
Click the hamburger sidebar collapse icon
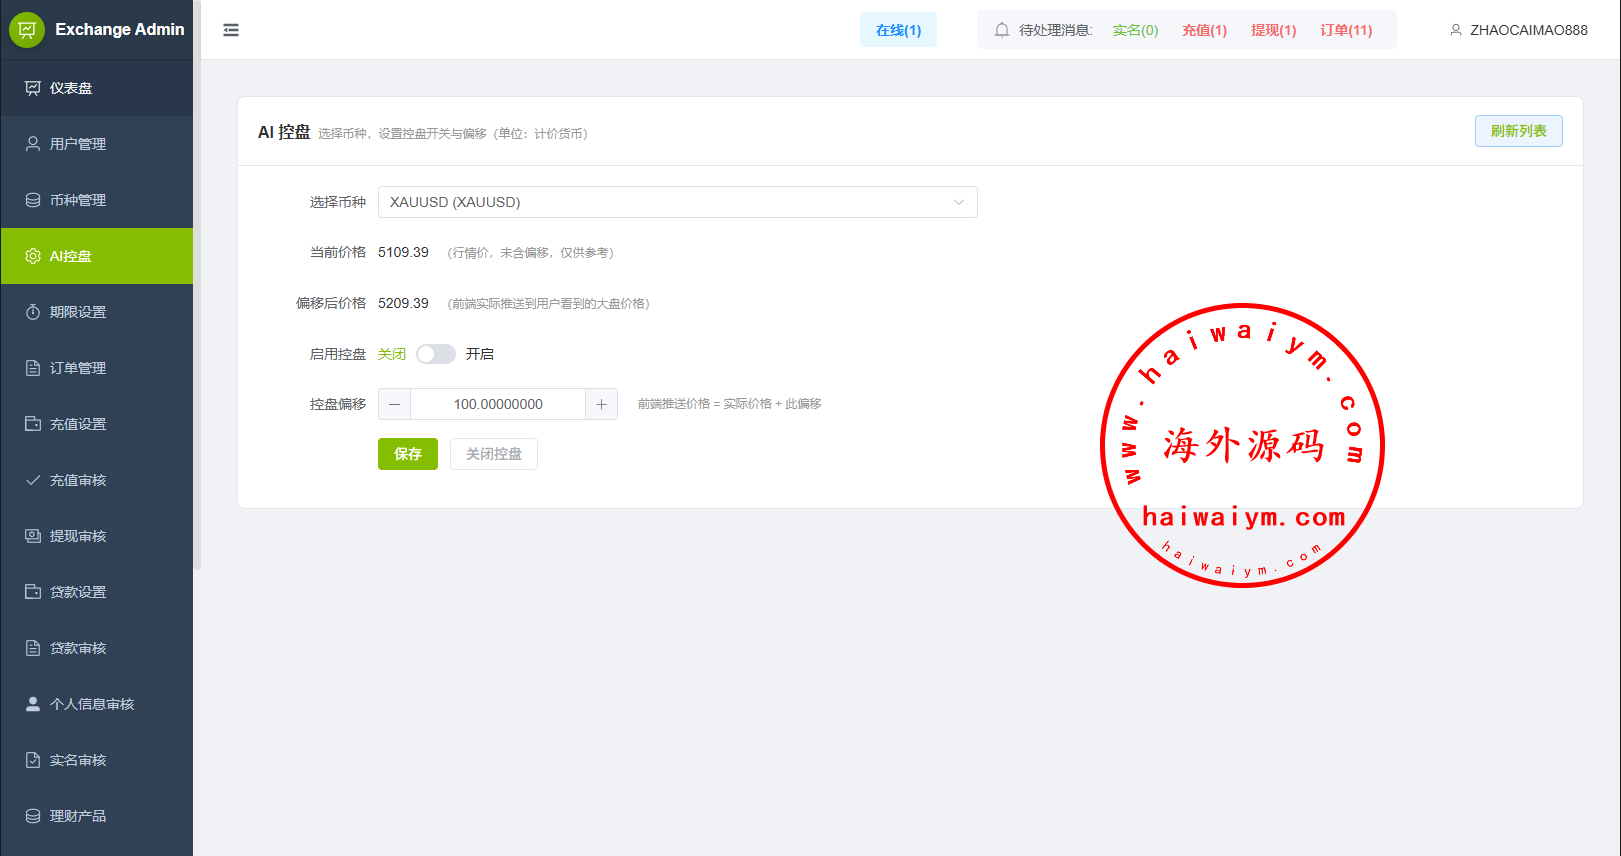231,30
